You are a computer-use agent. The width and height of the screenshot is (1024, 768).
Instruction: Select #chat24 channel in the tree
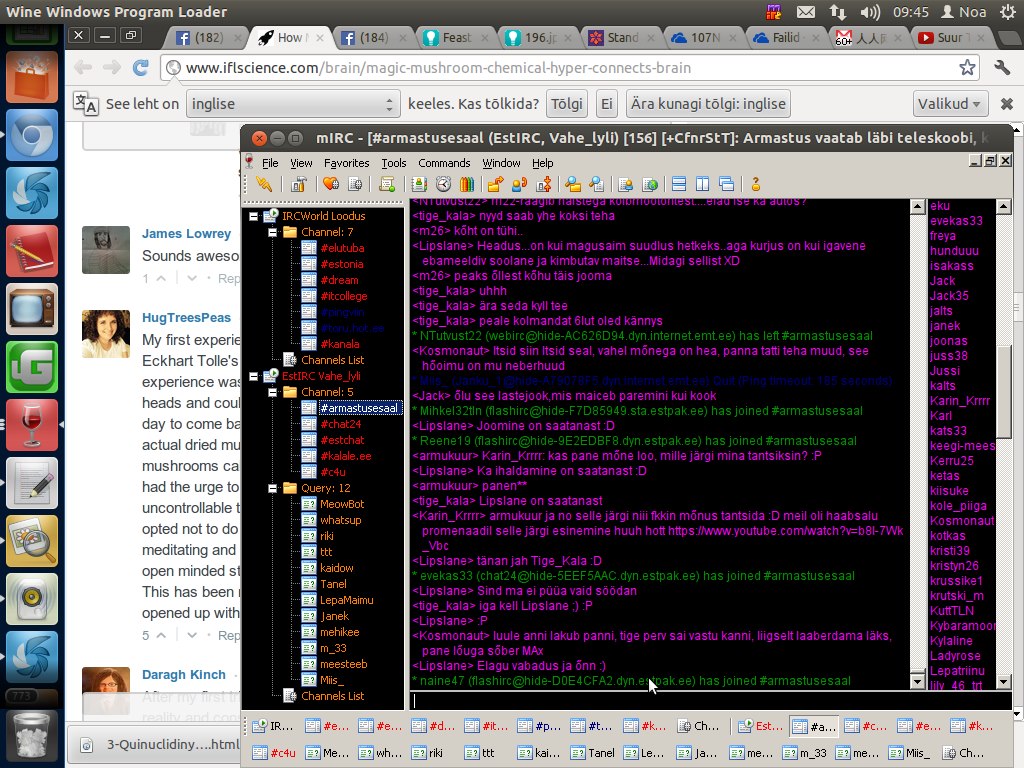click(x=340, y=424)
